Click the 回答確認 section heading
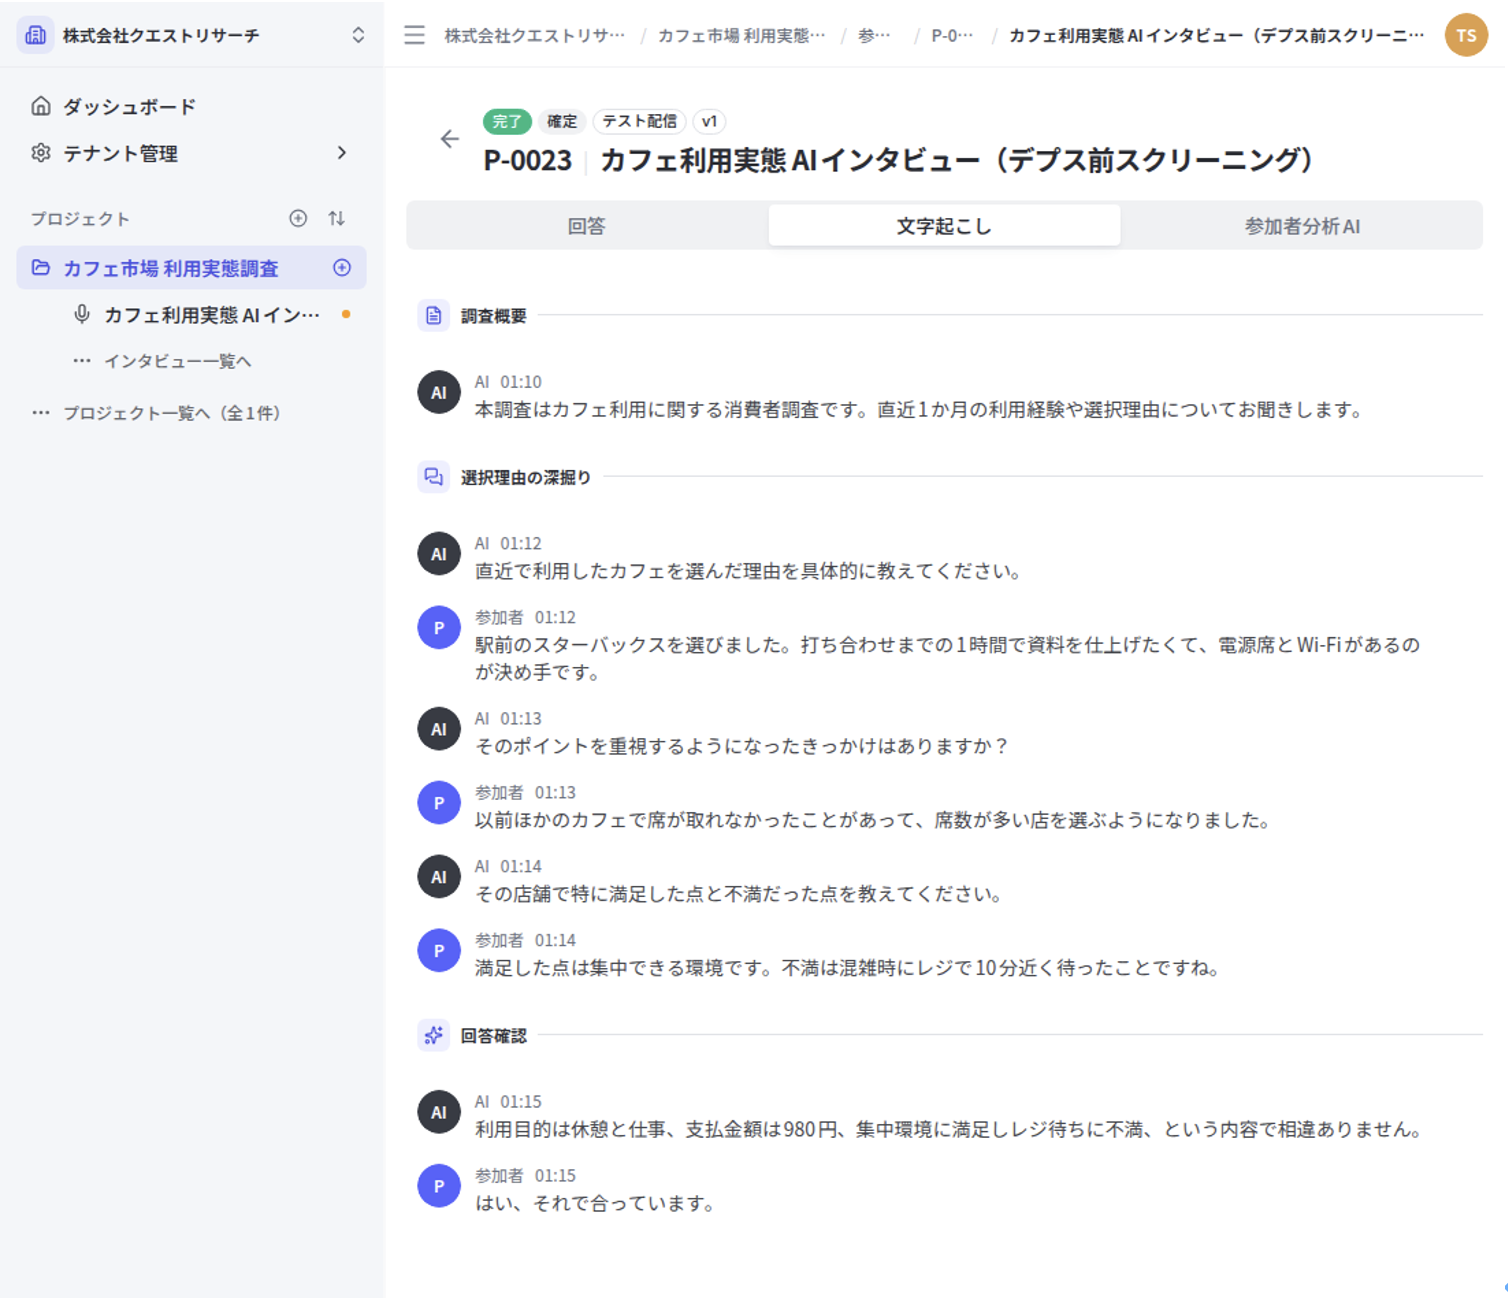 tap(494, 1036)
